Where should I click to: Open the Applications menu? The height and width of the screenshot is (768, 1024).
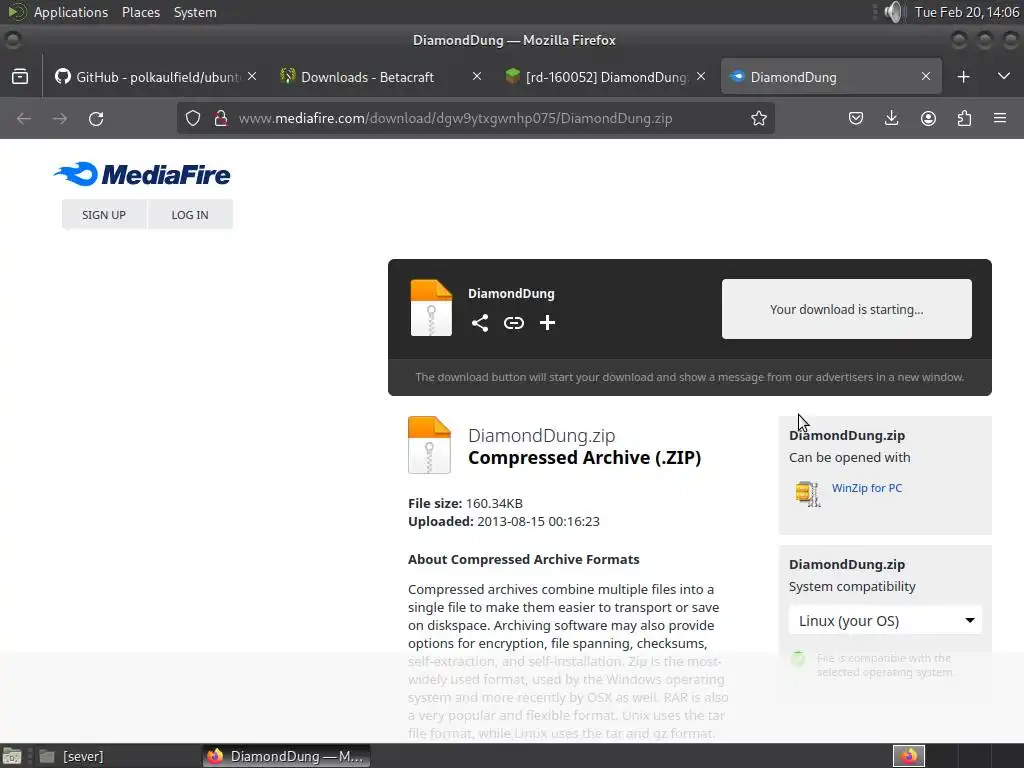[71, 12]
